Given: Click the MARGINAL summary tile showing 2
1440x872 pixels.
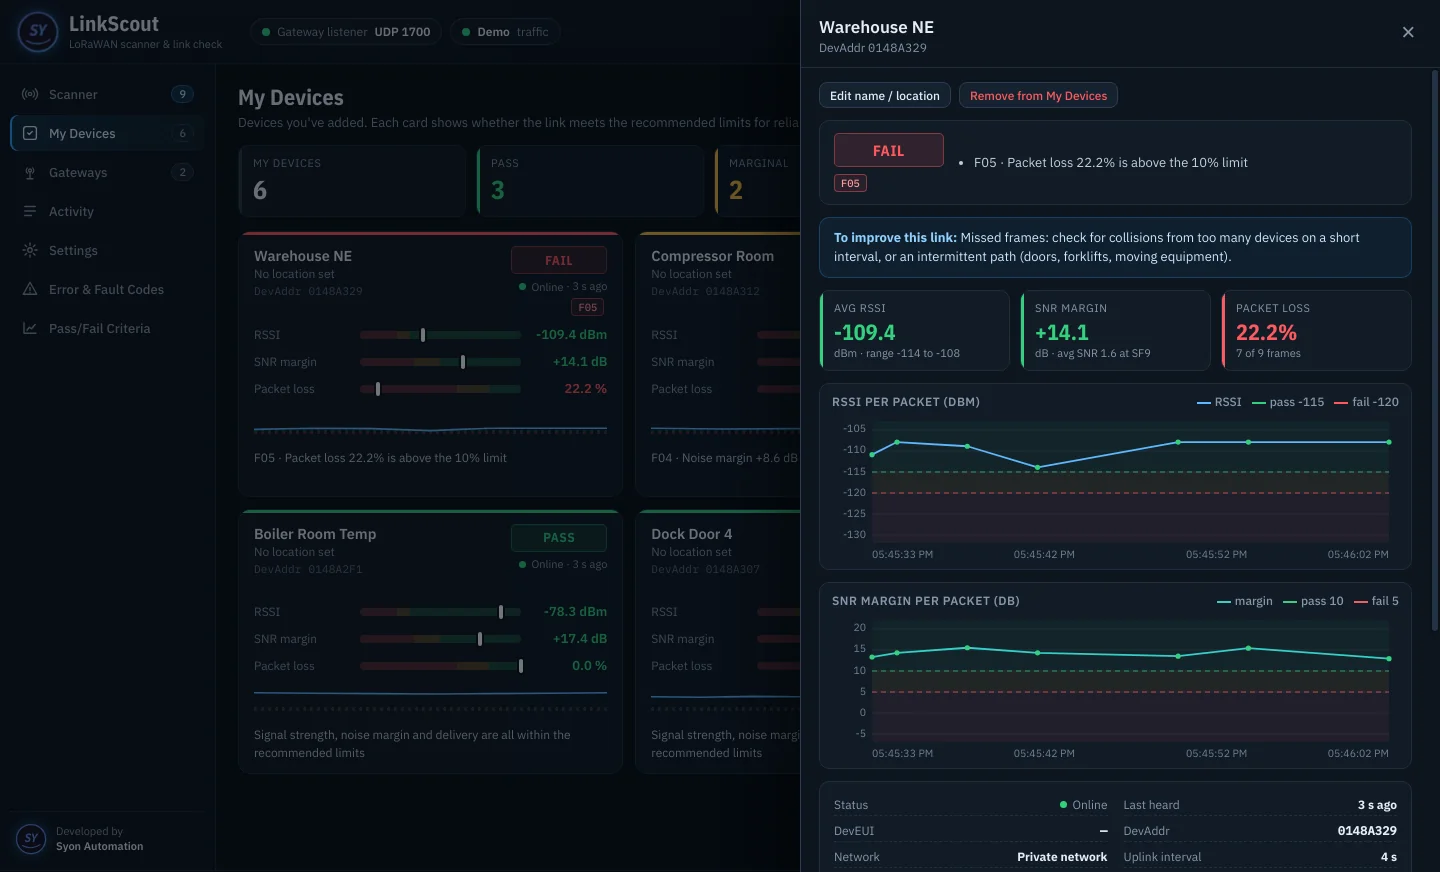Looking at the screenshot, I should 758,180.
